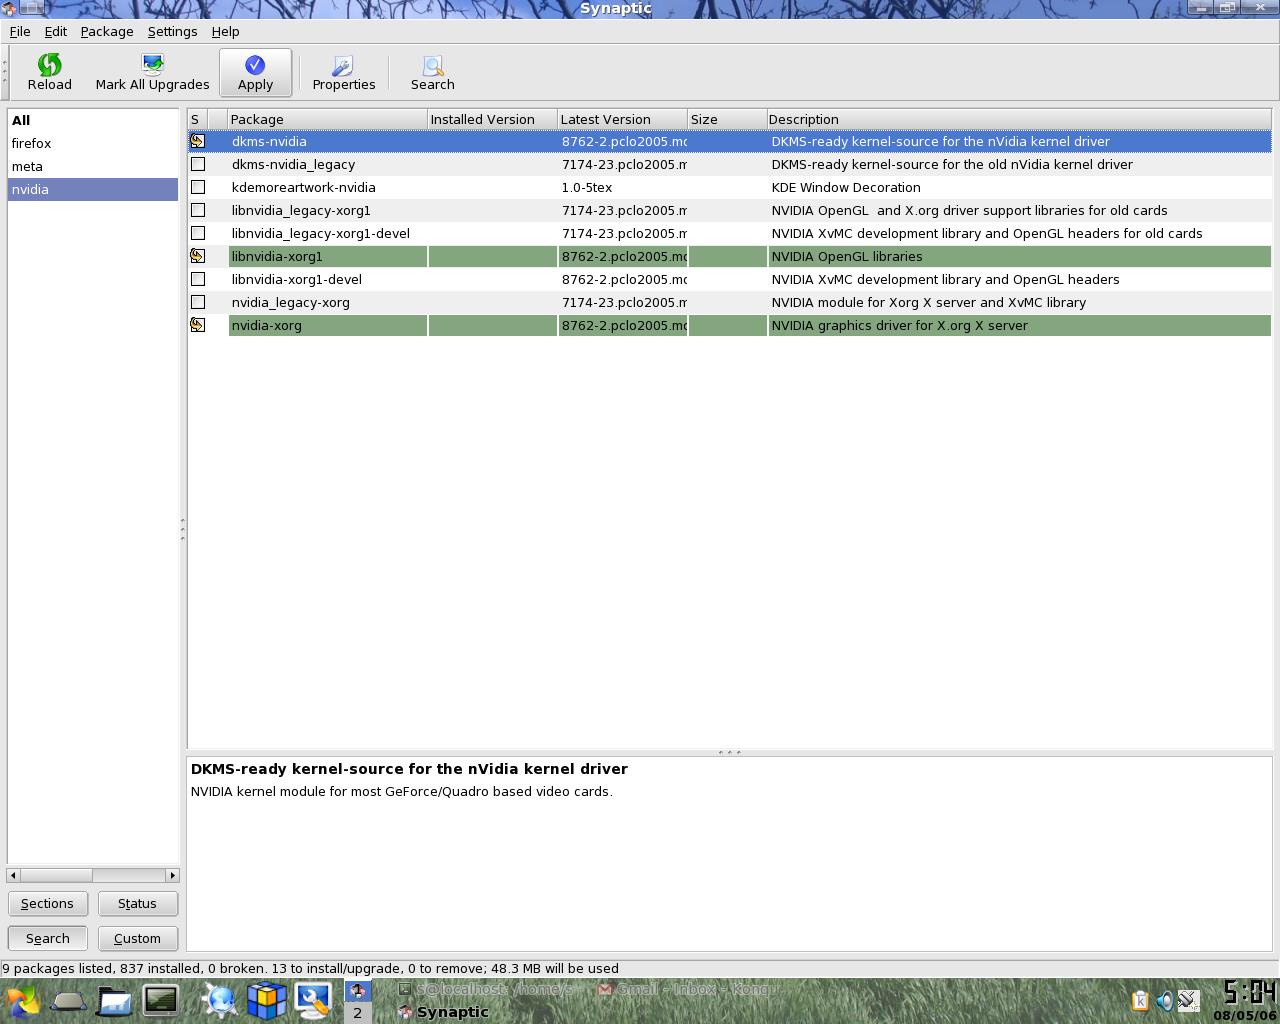Screen dimensions: 1280x1024
Task: Sort by the Size column header
Action: (727, 119)
